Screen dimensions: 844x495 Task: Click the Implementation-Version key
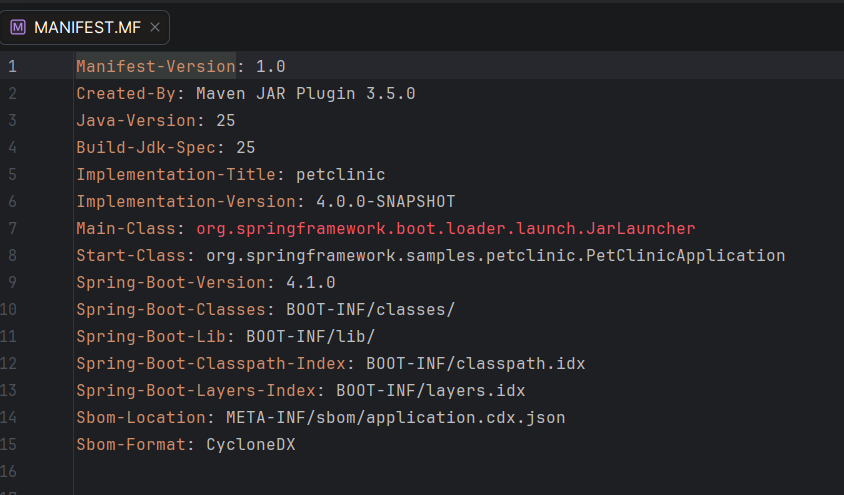point(186,202)
